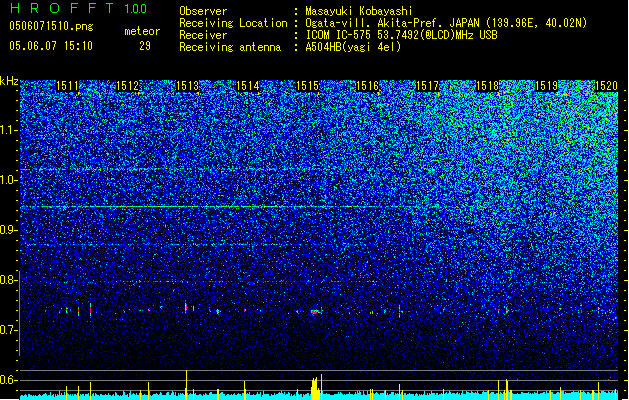629x400 pixels.
Task: Click the HROFFT 1.0.0 title text
Action: coord(78,8)
